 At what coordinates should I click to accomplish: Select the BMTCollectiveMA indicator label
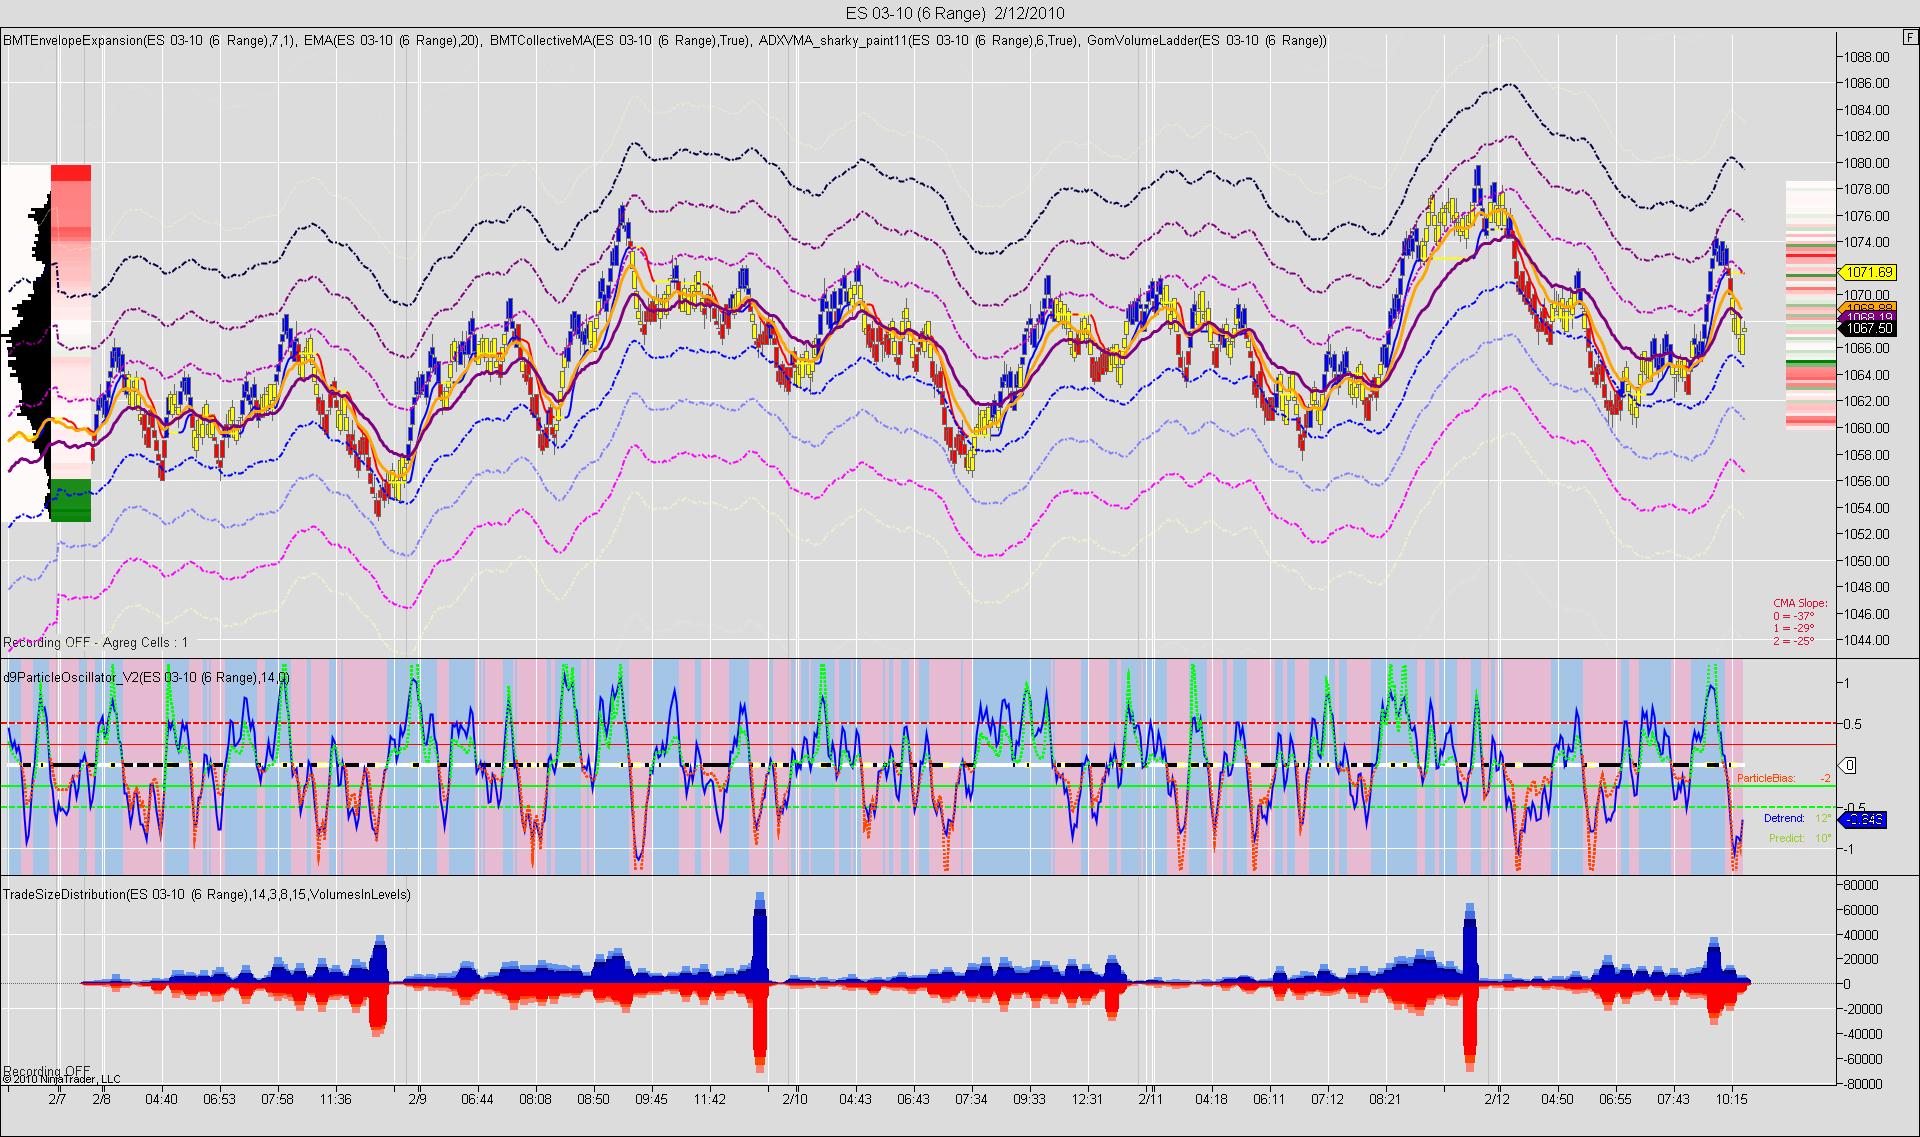click(620, 41)
